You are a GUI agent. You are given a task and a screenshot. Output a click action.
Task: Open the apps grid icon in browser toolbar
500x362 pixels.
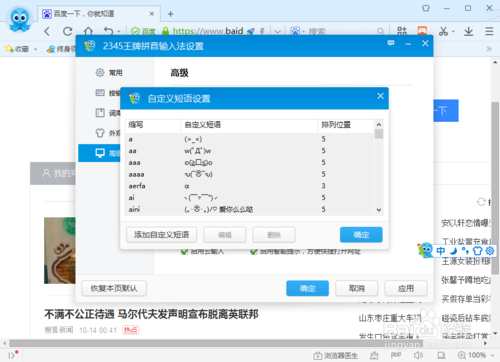point(402,31)
